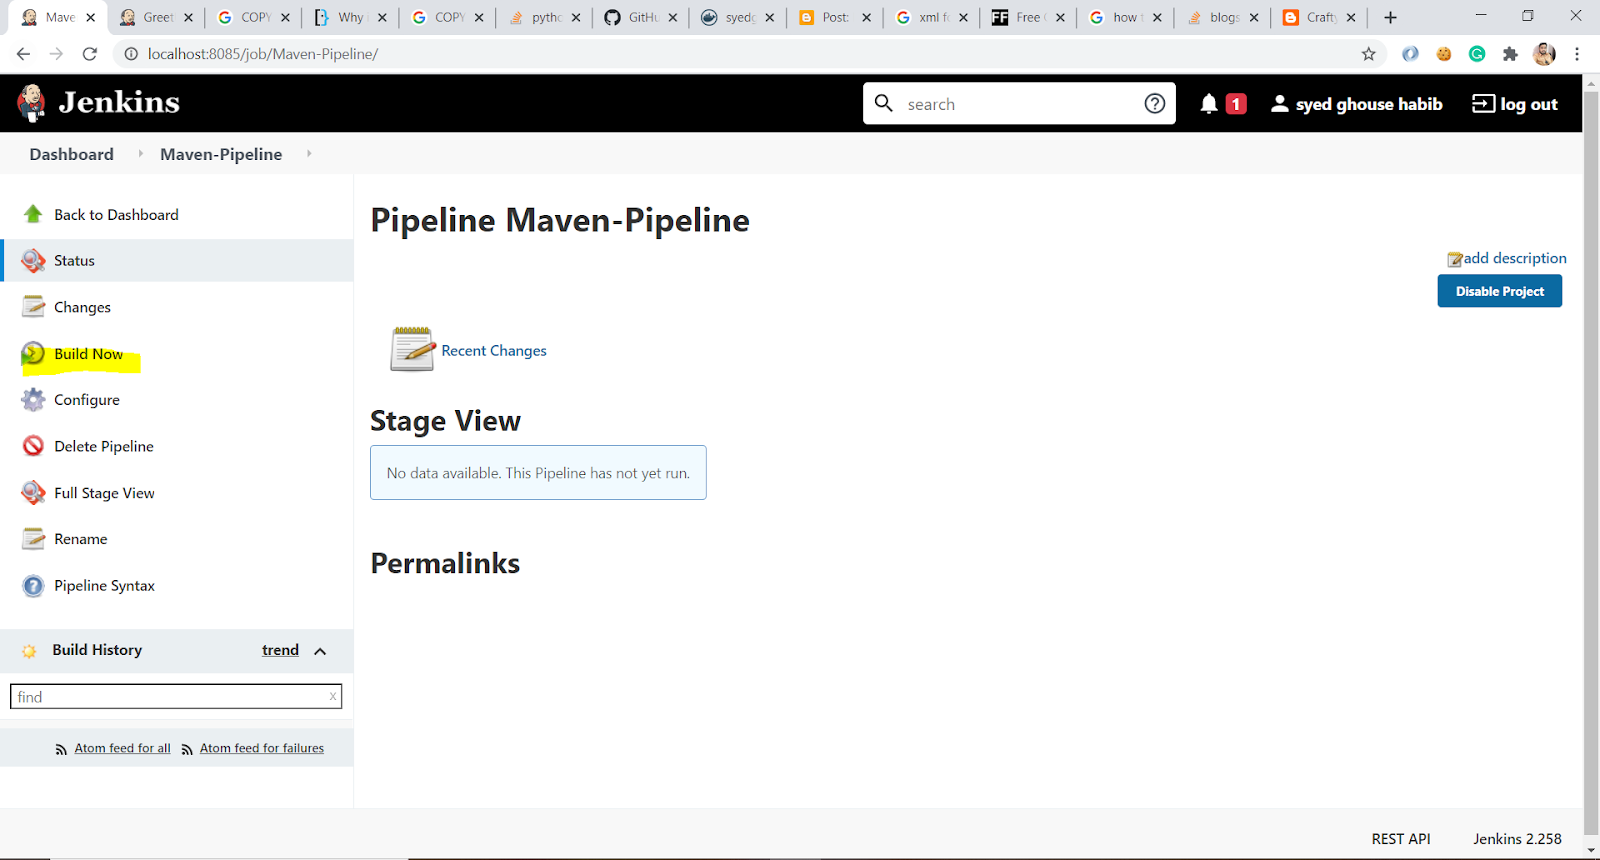Click the Disable Project button

pos(1499,291)
